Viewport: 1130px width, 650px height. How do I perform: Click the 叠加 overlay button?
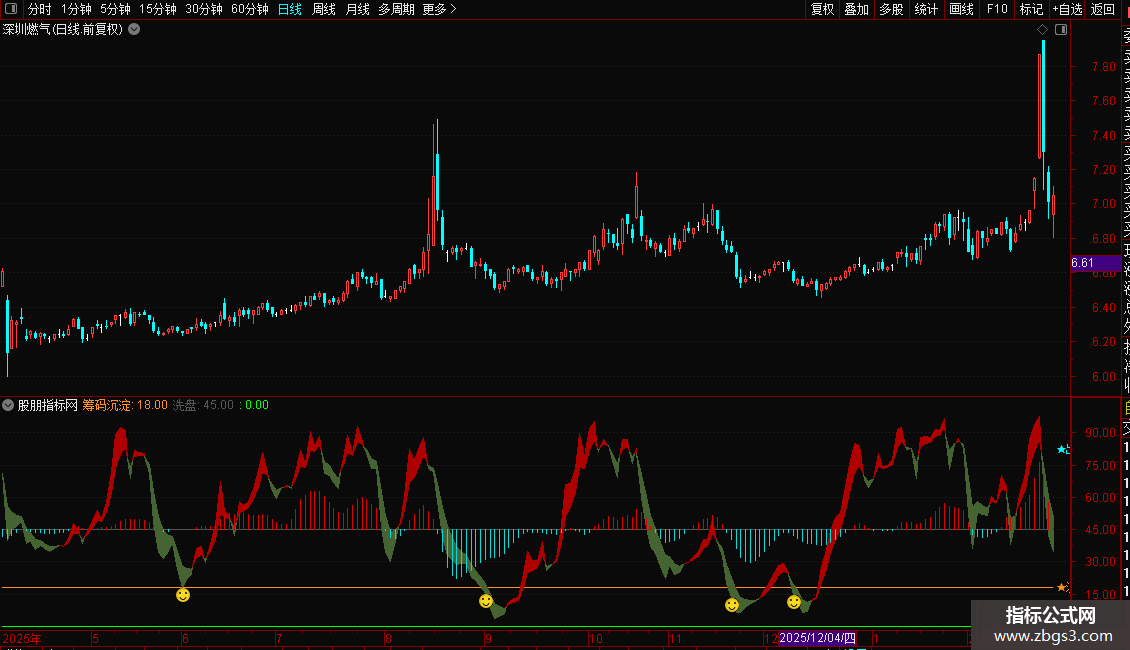tap(857, 9)
